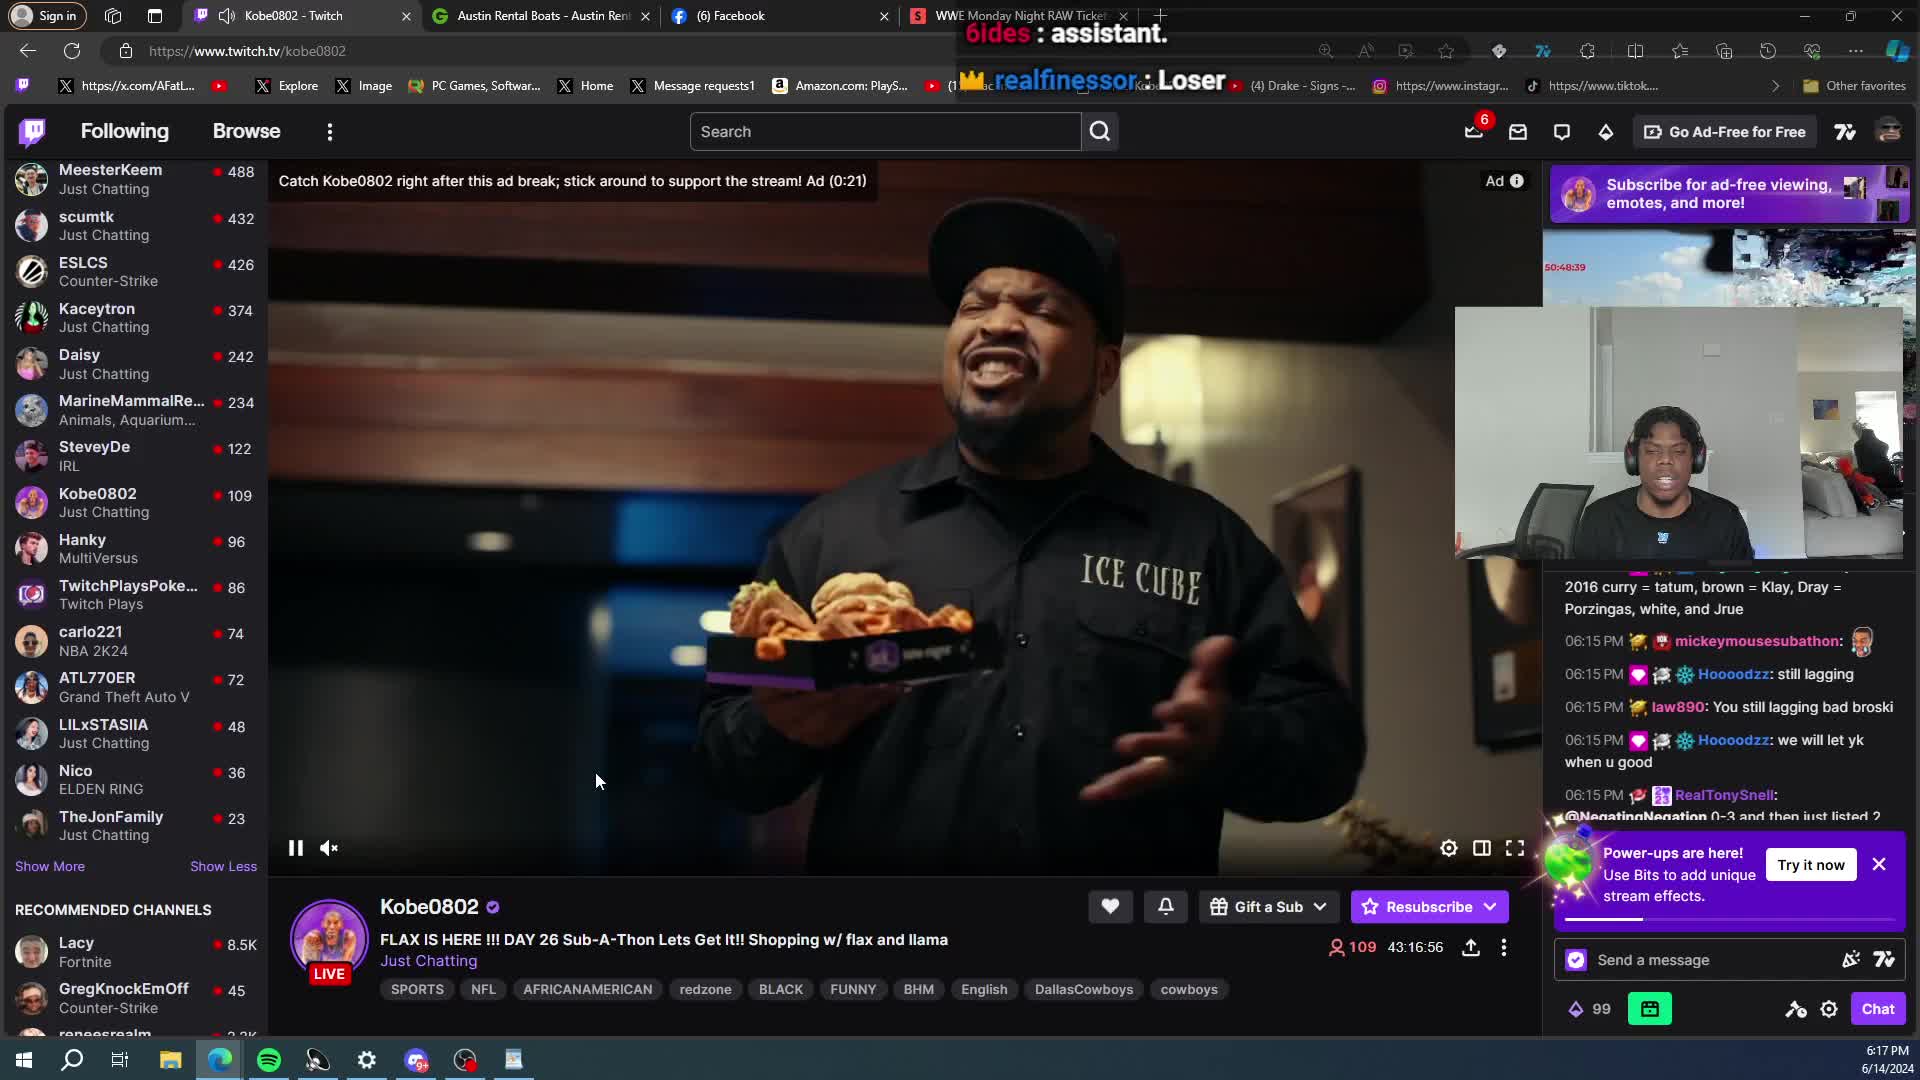Click the Kobe0802 profile avatar

tap(329, 940)
